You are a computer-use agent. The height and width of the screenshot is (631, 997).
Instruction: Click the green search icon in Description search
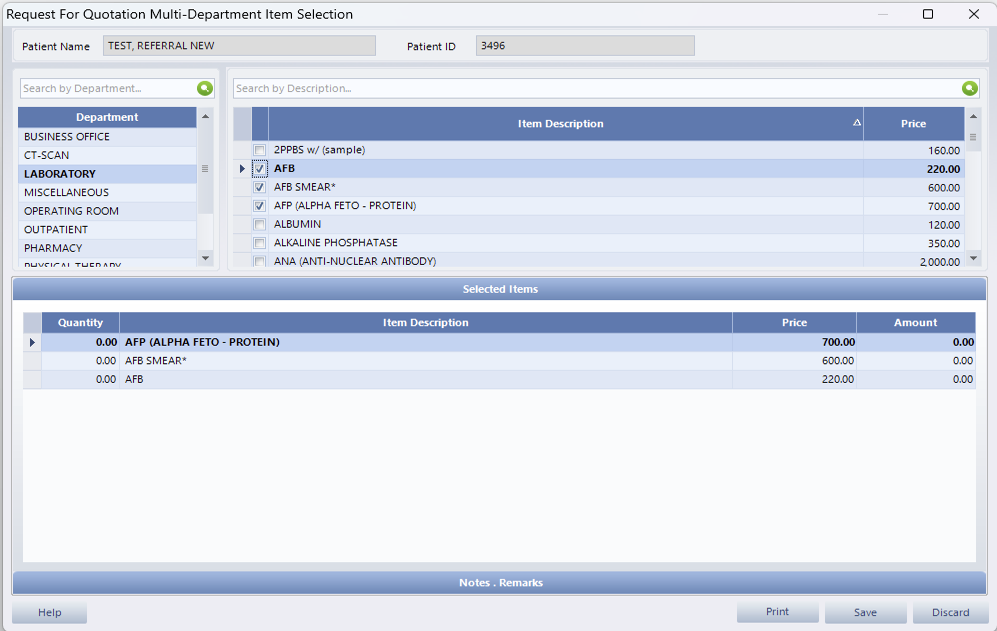(x=969, y=88)
